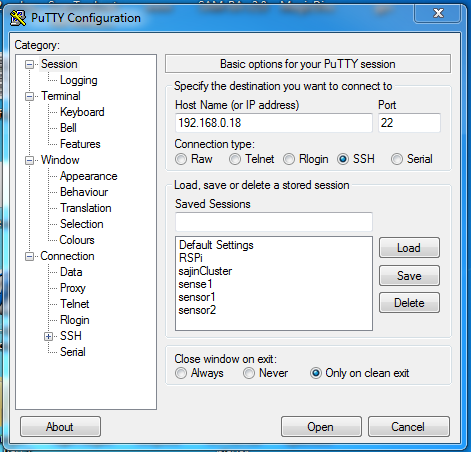Open the Behaviour category
This screenshot has width=471, height=452.
pyautogui.click(x=84, y=192)
